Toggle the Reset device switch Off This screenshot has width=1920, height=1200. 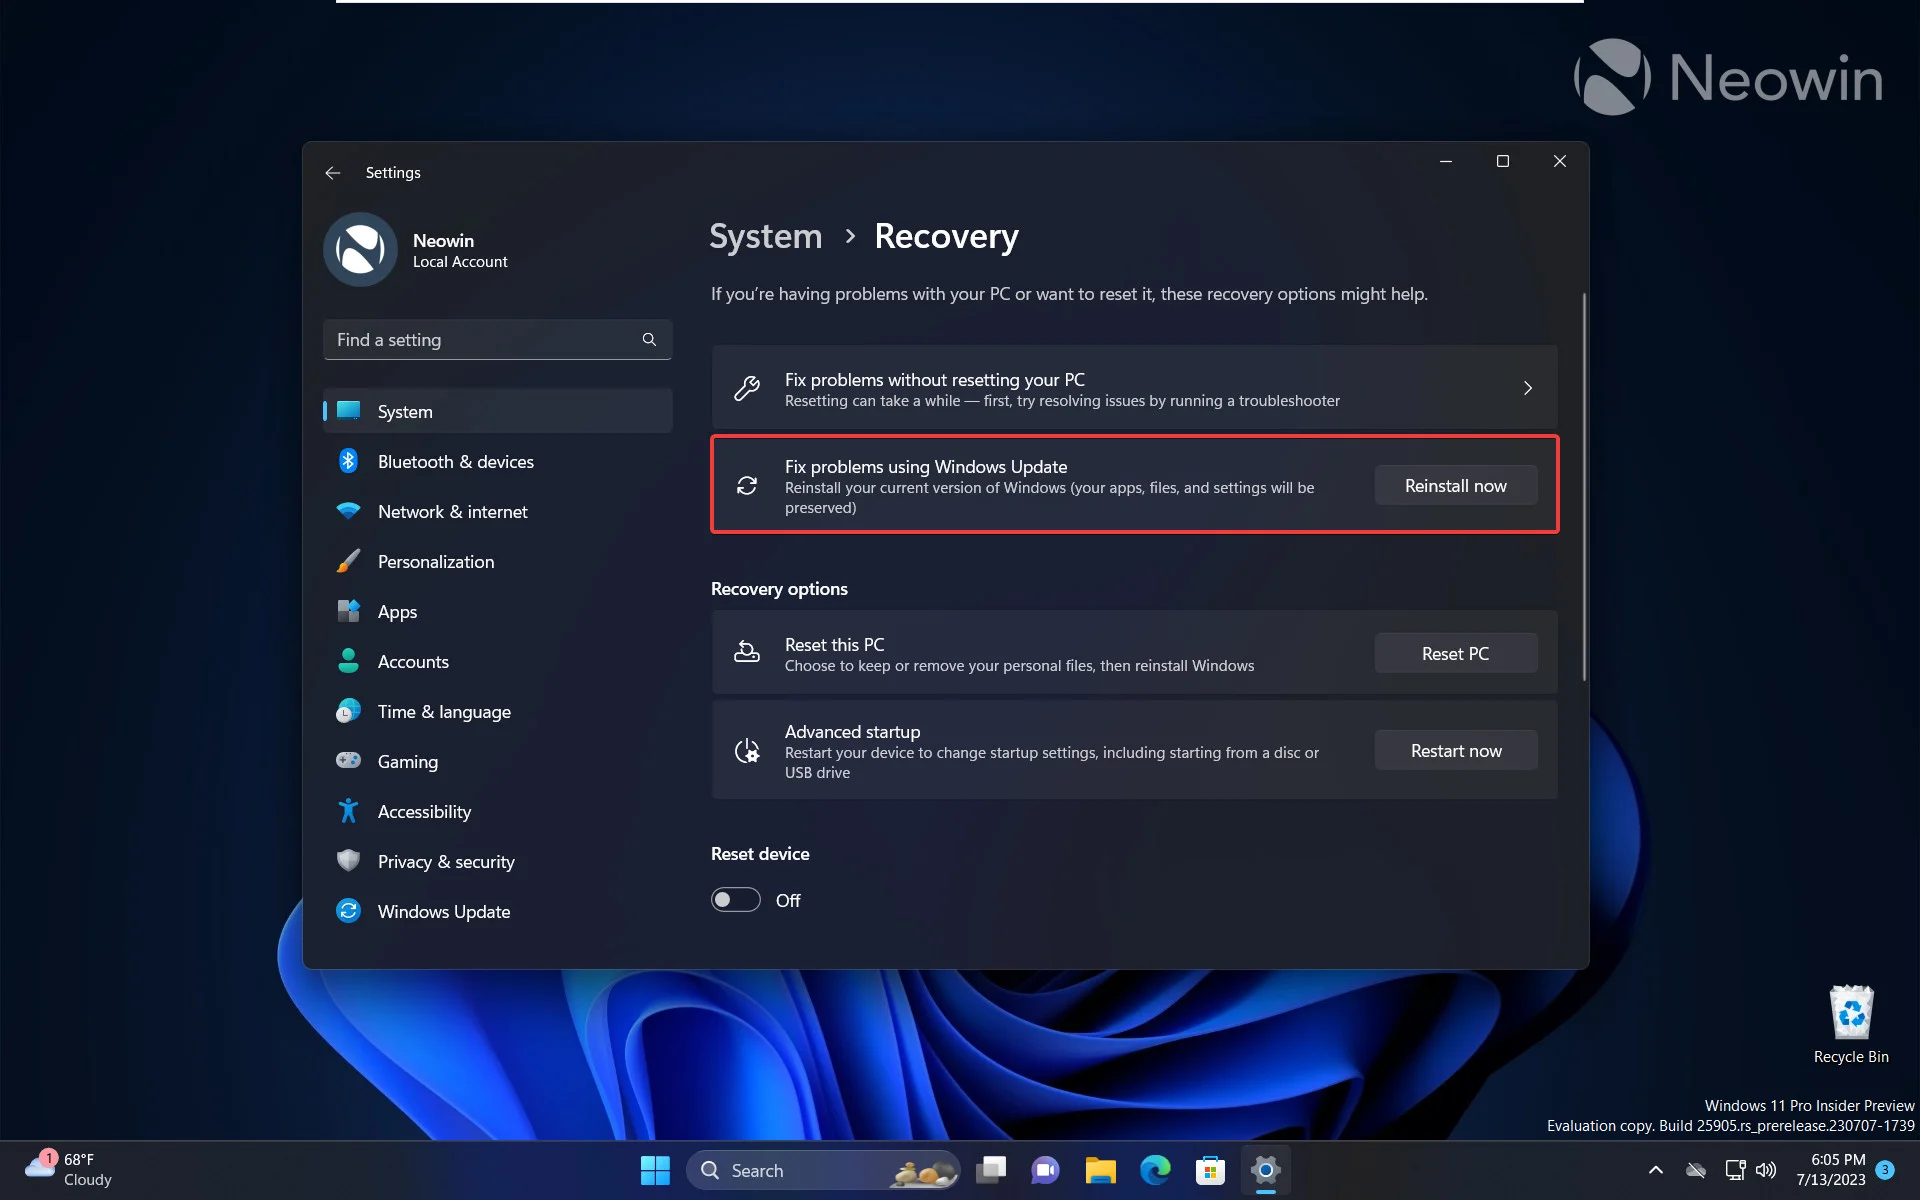[x=735, y=899]
